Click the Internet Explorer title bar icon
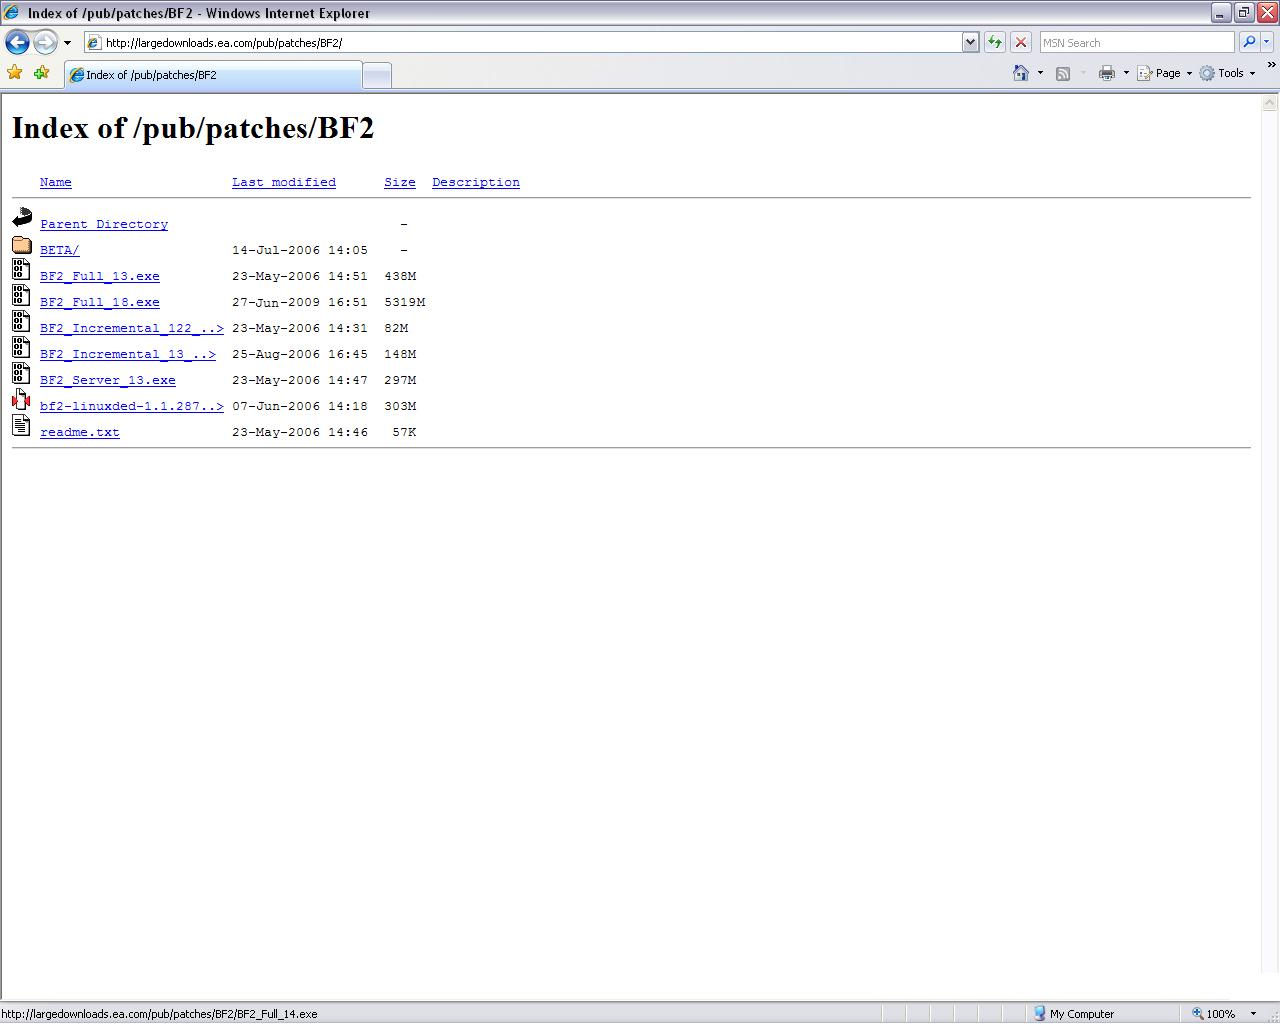This screenshot has width=1280, height=1024. tap(12, 12)
